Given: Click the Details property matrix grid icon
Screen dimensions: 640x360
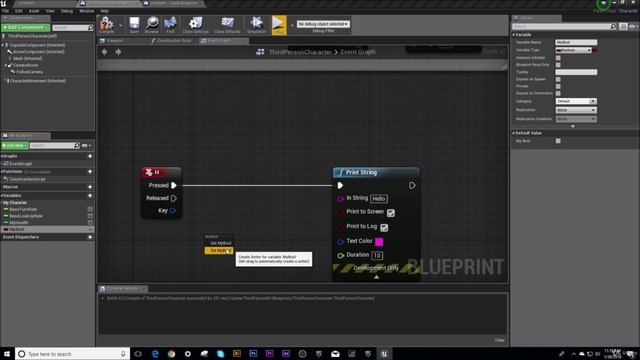Looking at the screenshot, I should click(x=623, y=27).
